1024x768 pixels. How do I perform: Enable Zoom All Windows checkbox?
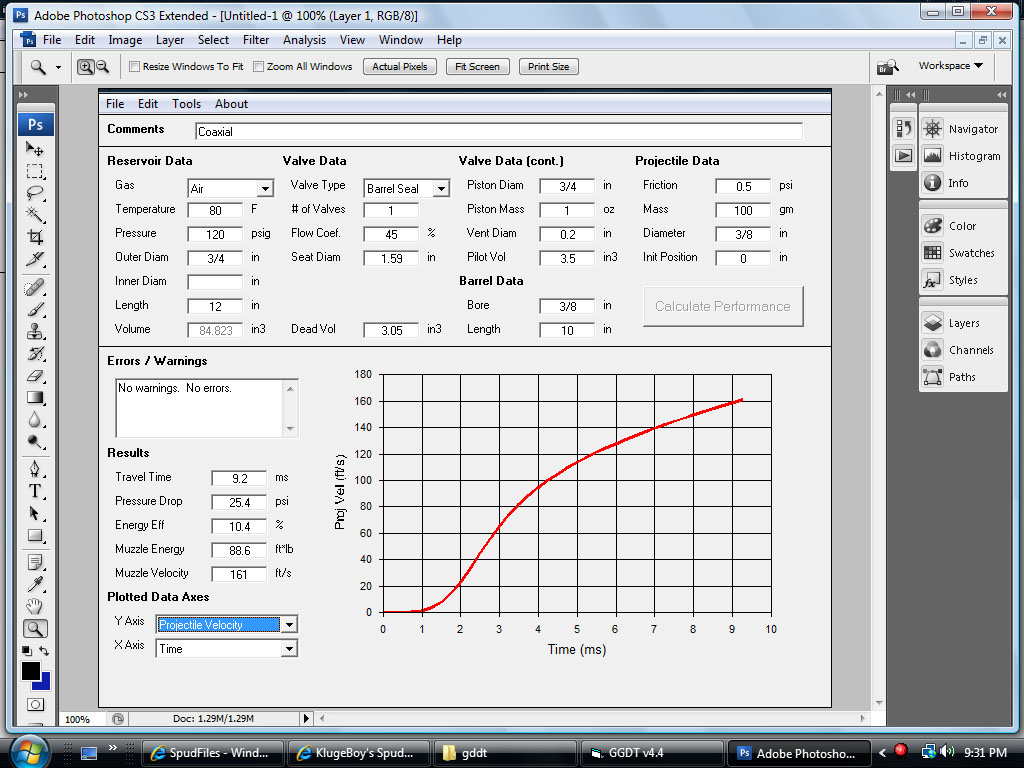pos(258,67)
